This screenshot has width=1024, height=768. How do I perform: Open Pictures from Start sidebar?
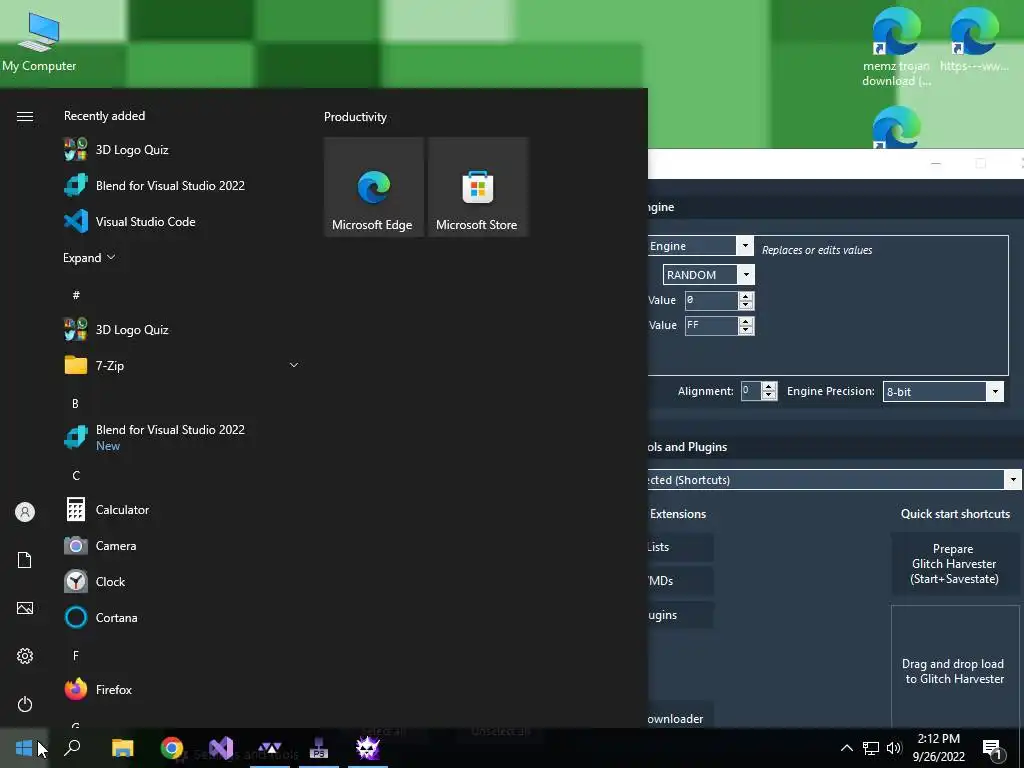25,608
